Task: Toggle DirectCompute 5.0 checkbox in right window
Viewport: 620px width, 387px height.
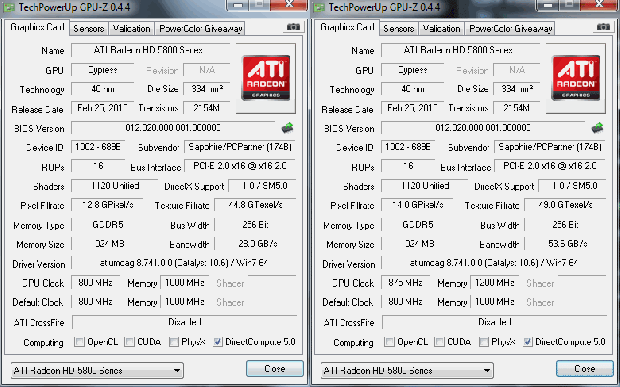Action: (x=527, y=342)
